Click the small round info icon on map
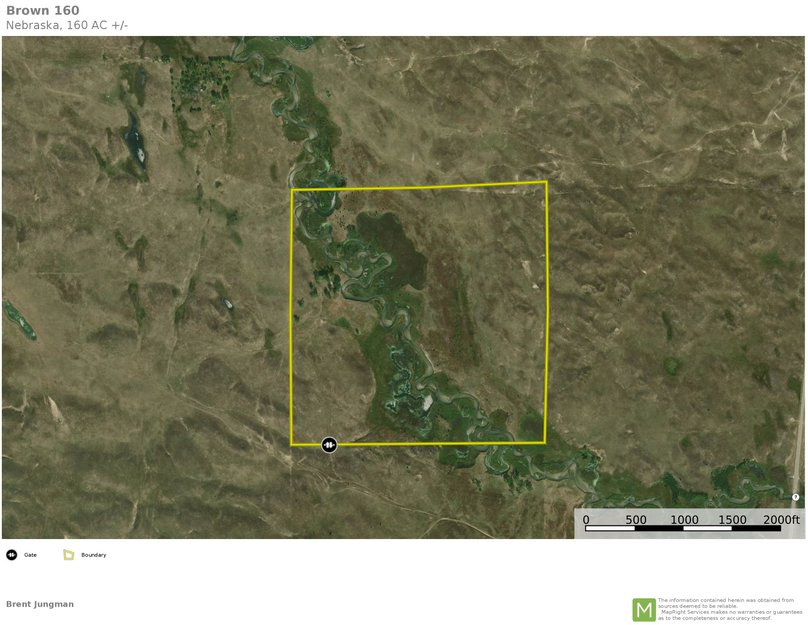The width and height of the screenshot is (808, 625). [x=796, y=497]
